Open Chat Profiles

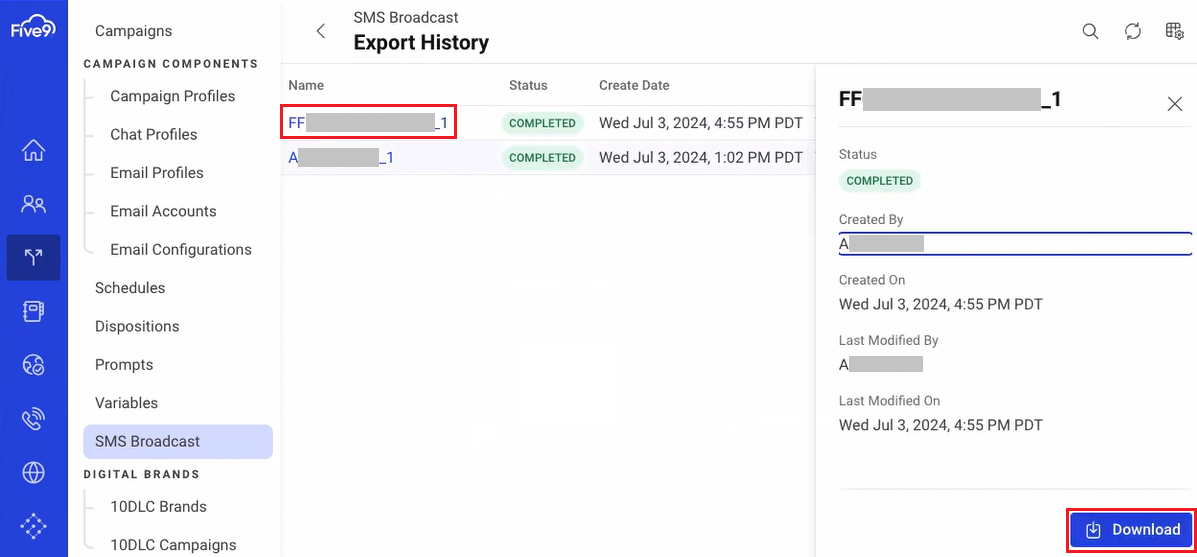point(153,134)
